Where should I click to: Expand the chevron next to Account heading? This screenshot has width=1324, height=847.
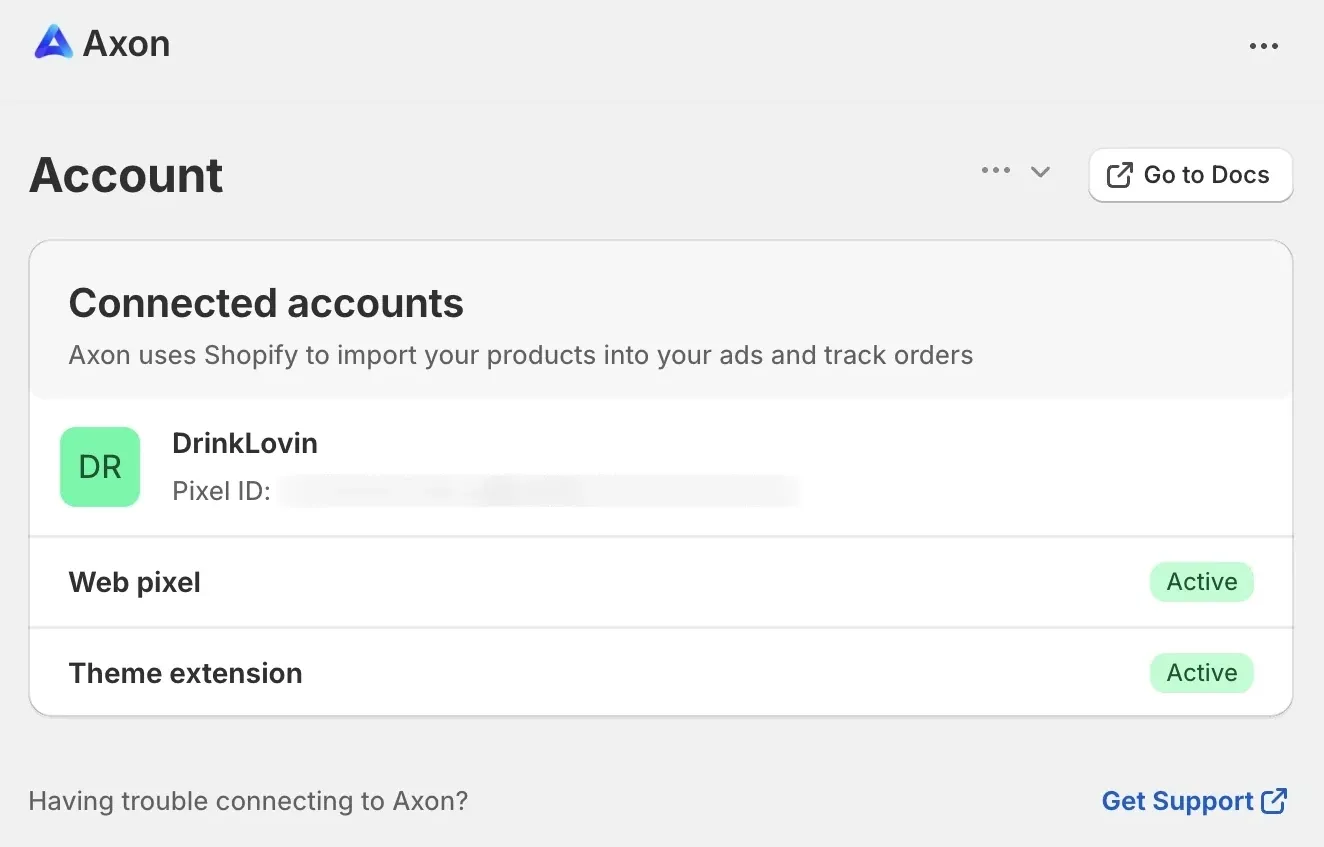[1041, 171]
